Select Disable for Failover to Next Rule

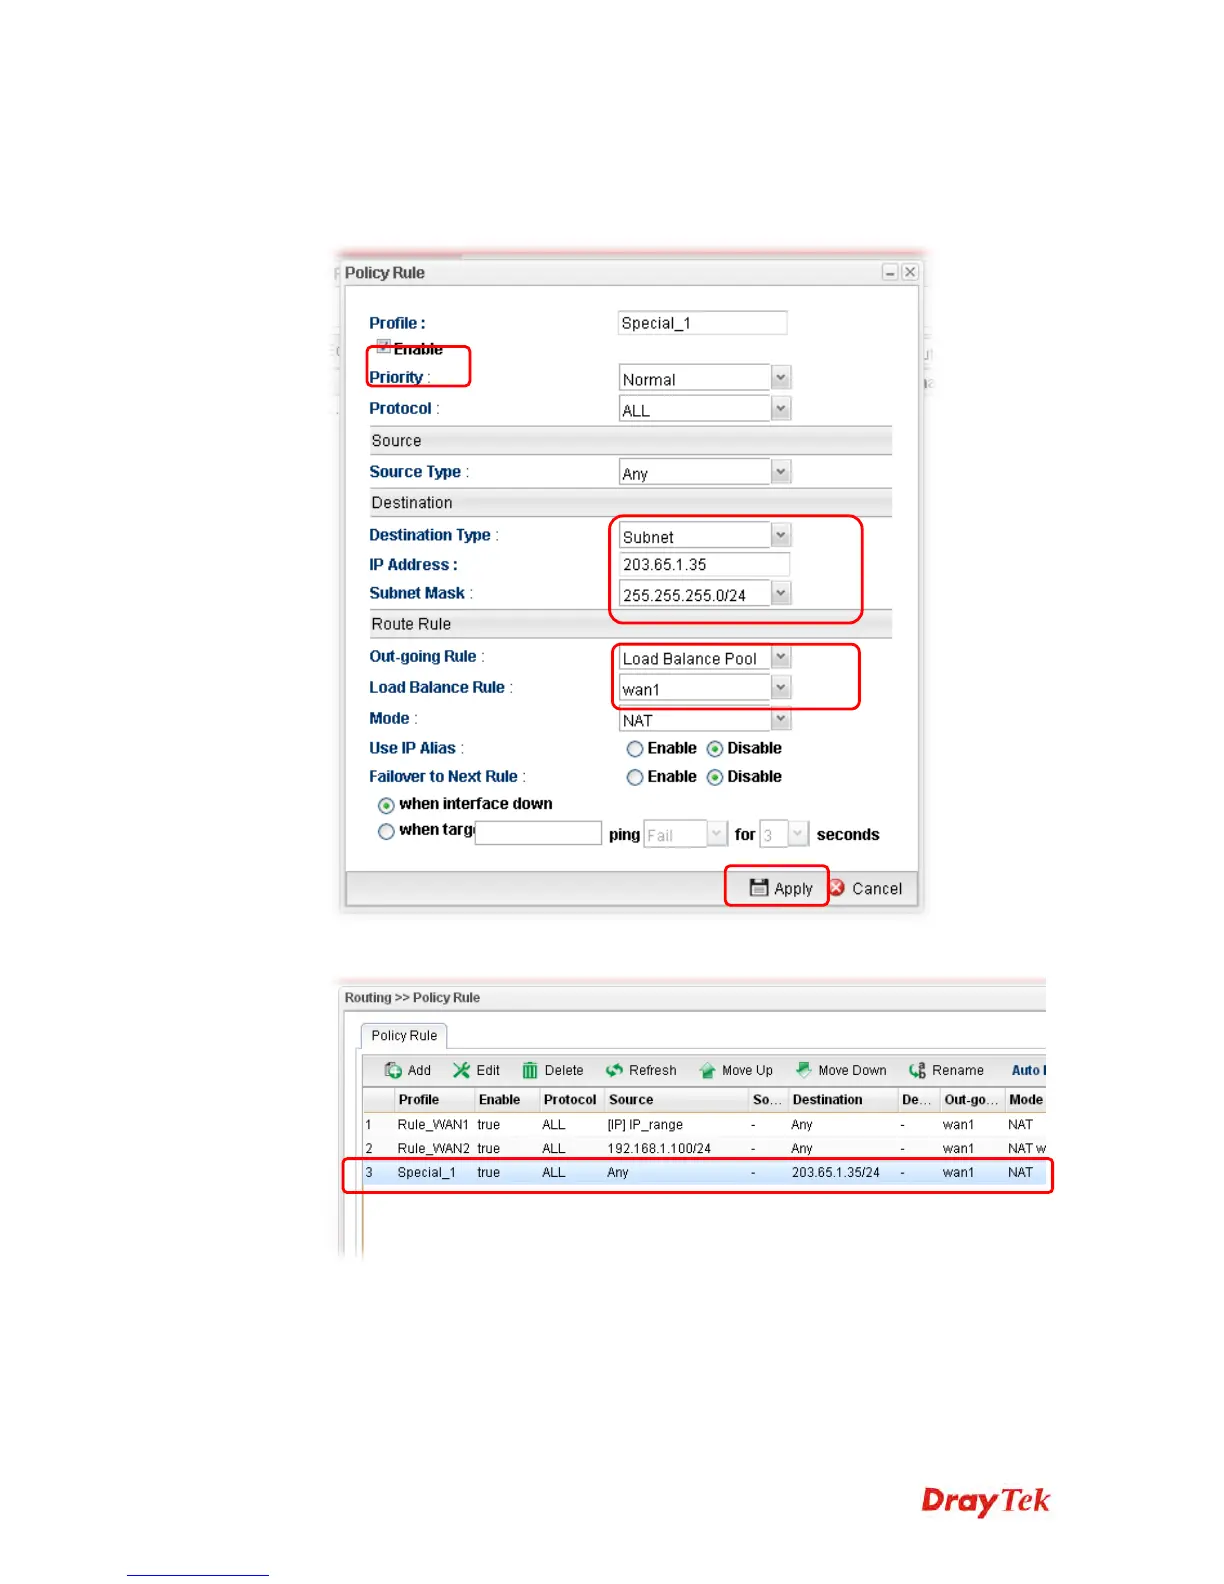pyautogui.click(x=715, y=777)
